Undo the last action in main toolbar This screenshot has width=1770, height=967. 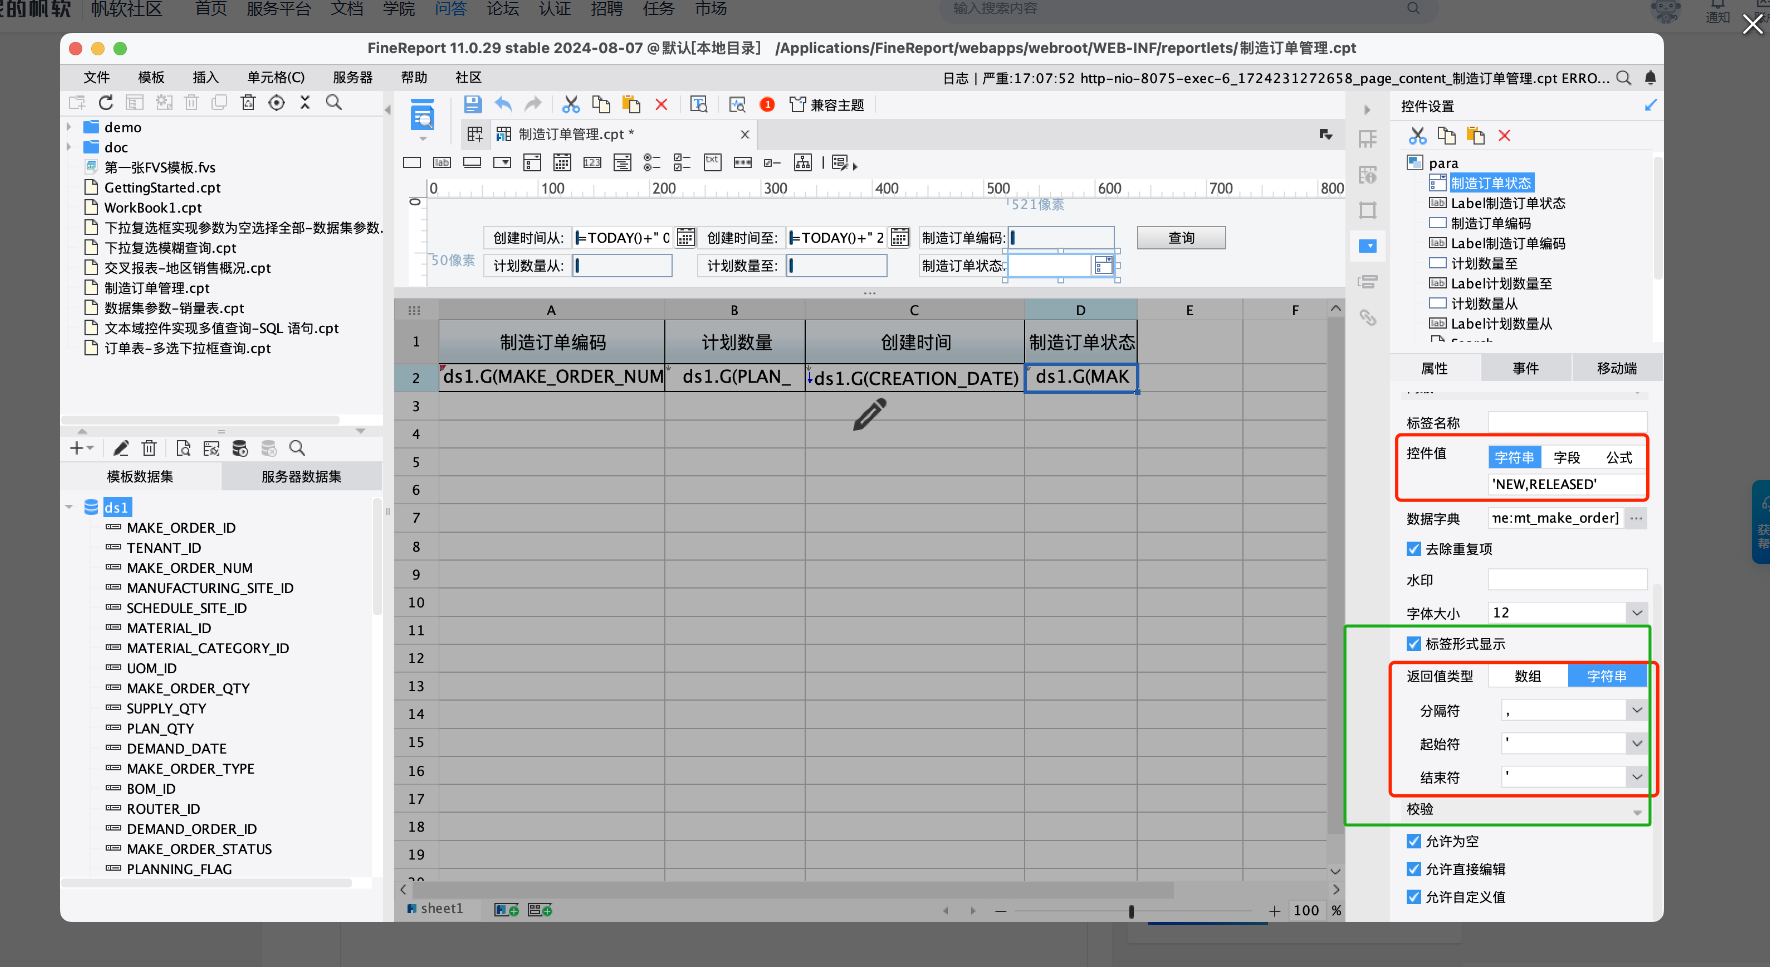[504, 104]
